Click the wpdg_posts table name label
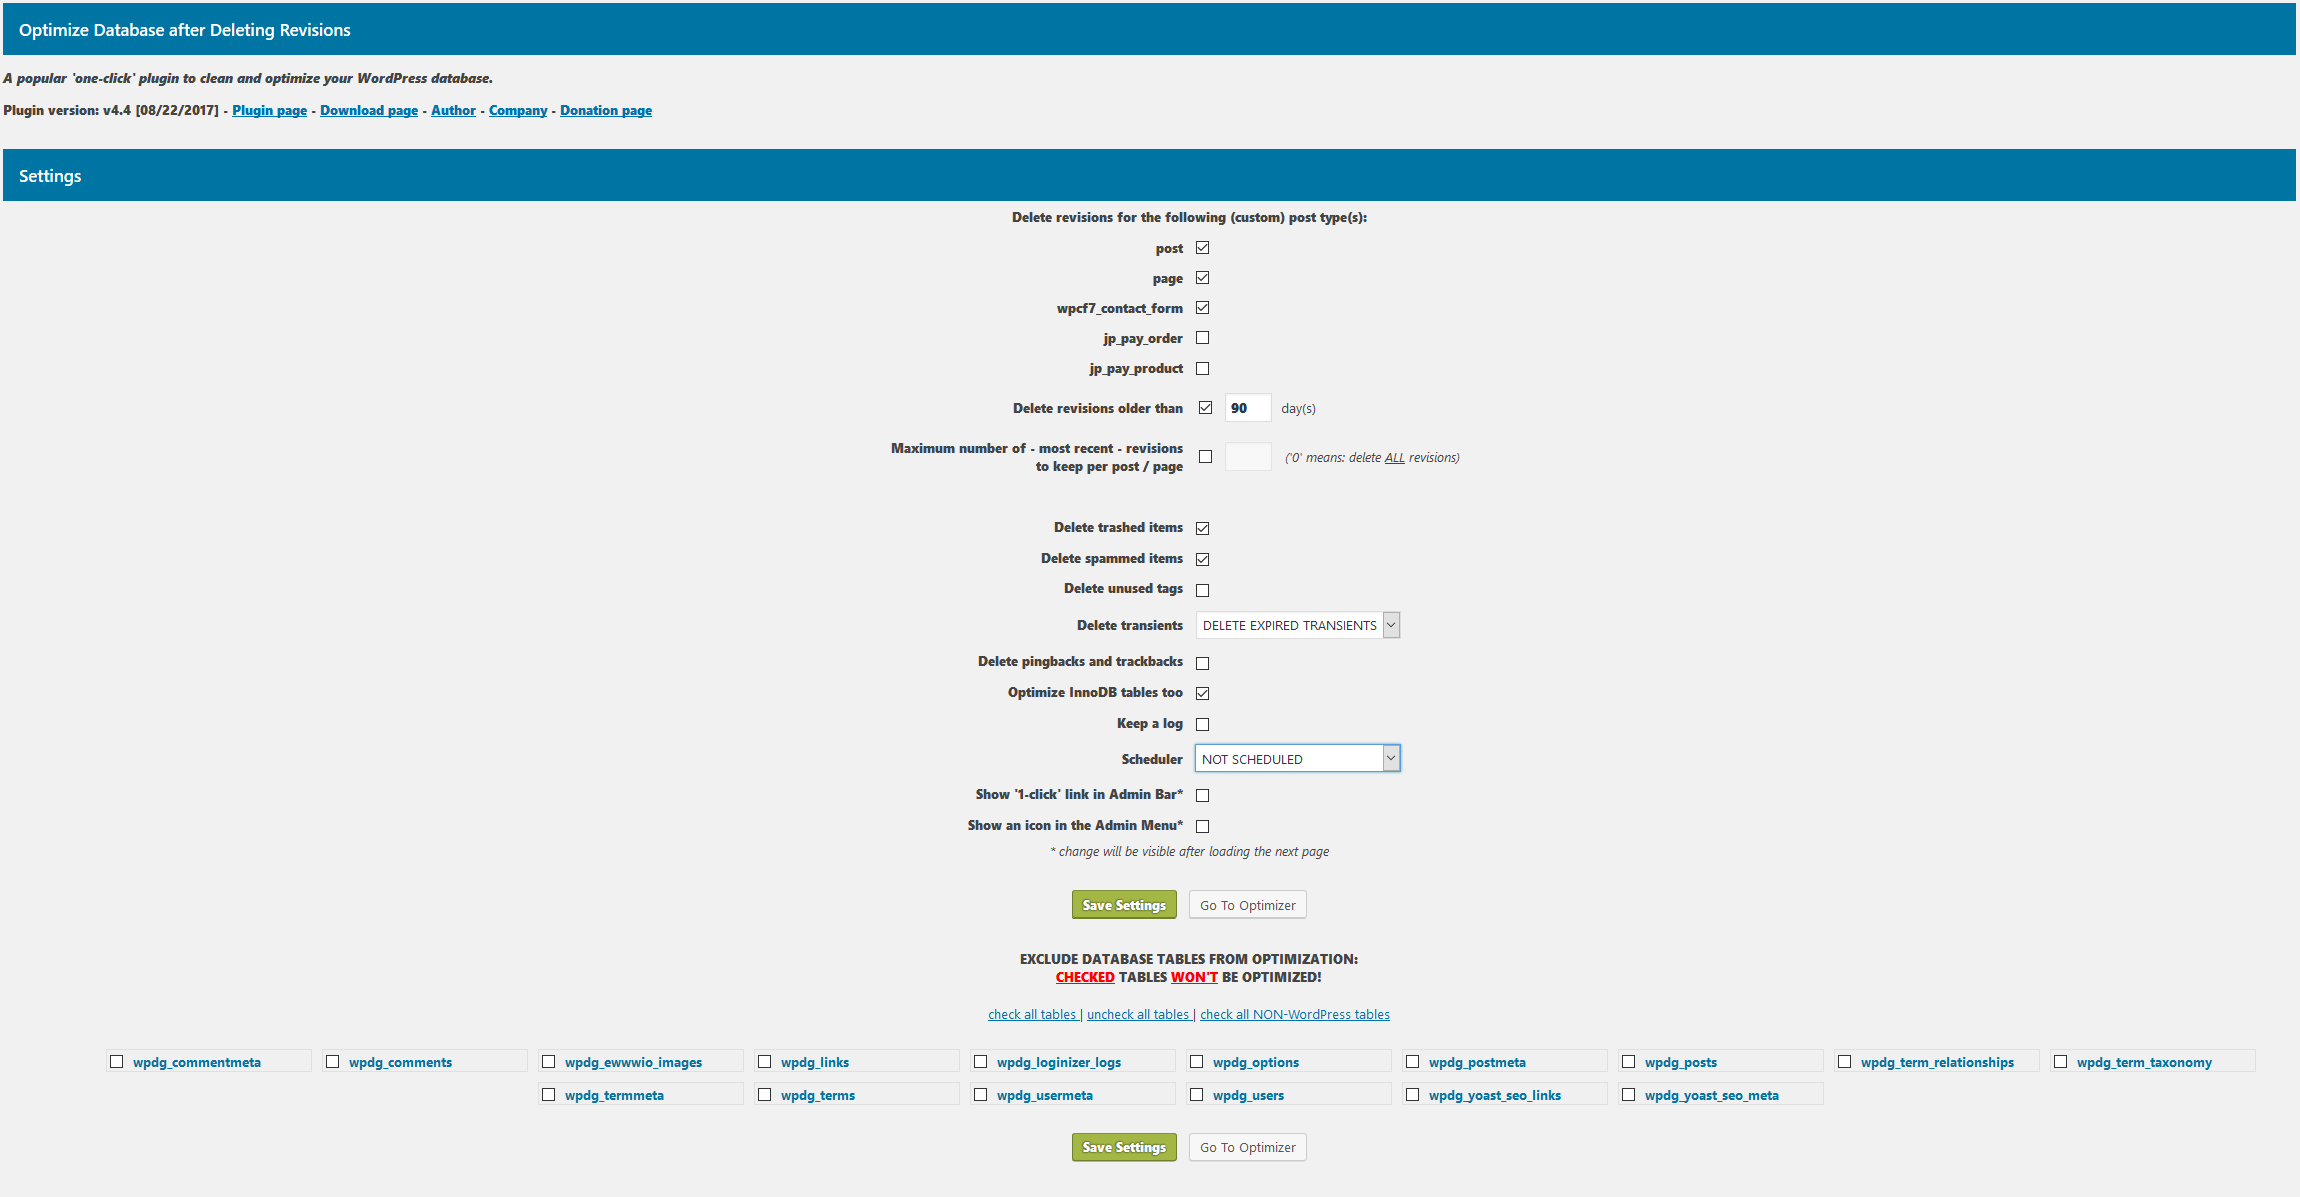The height and width of the screenshot is (1197, 2300). pyautogui.click(x=1681, y=1062)
